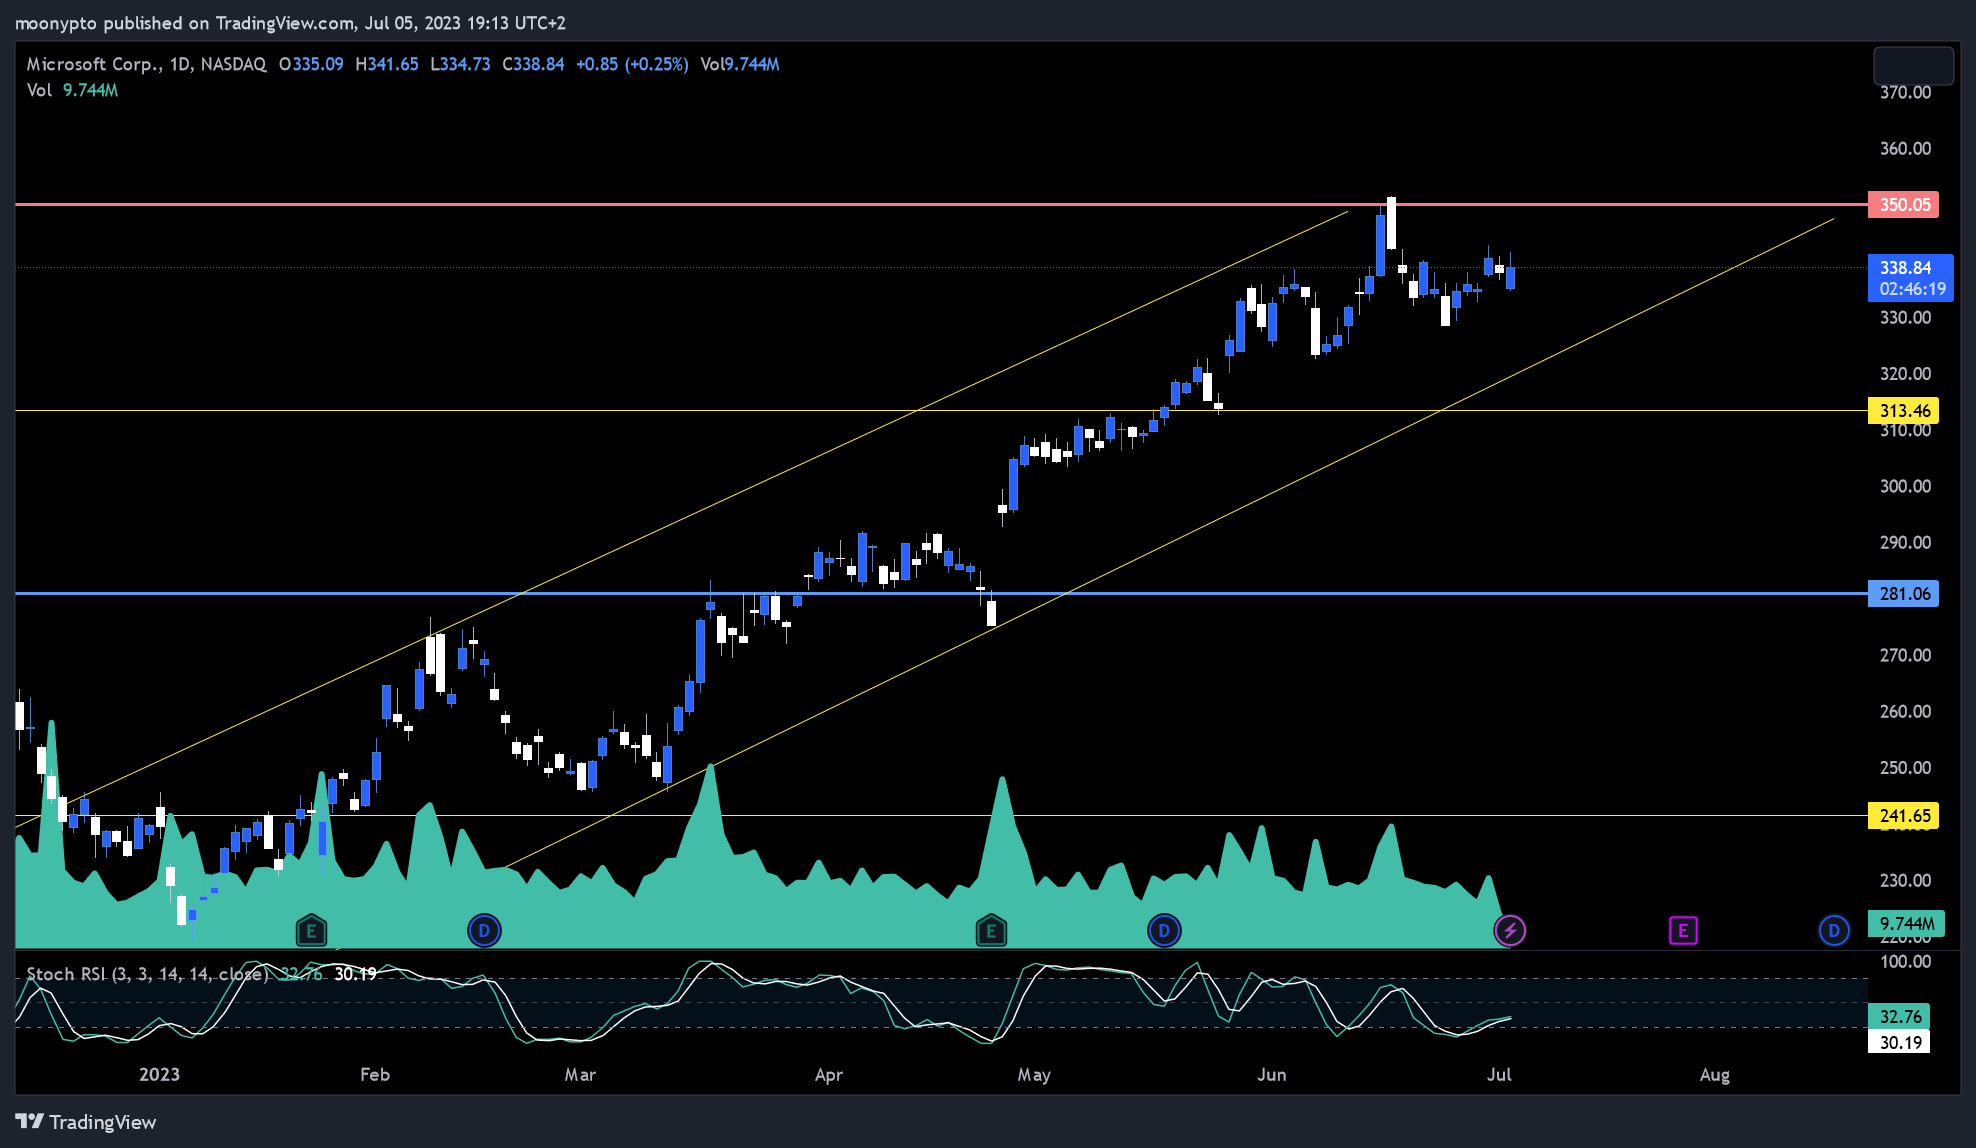The image size is (1976, 1148).
Task: Click the 100.00 Stoch RSI axis label
Action: [x=1905, y=962]
